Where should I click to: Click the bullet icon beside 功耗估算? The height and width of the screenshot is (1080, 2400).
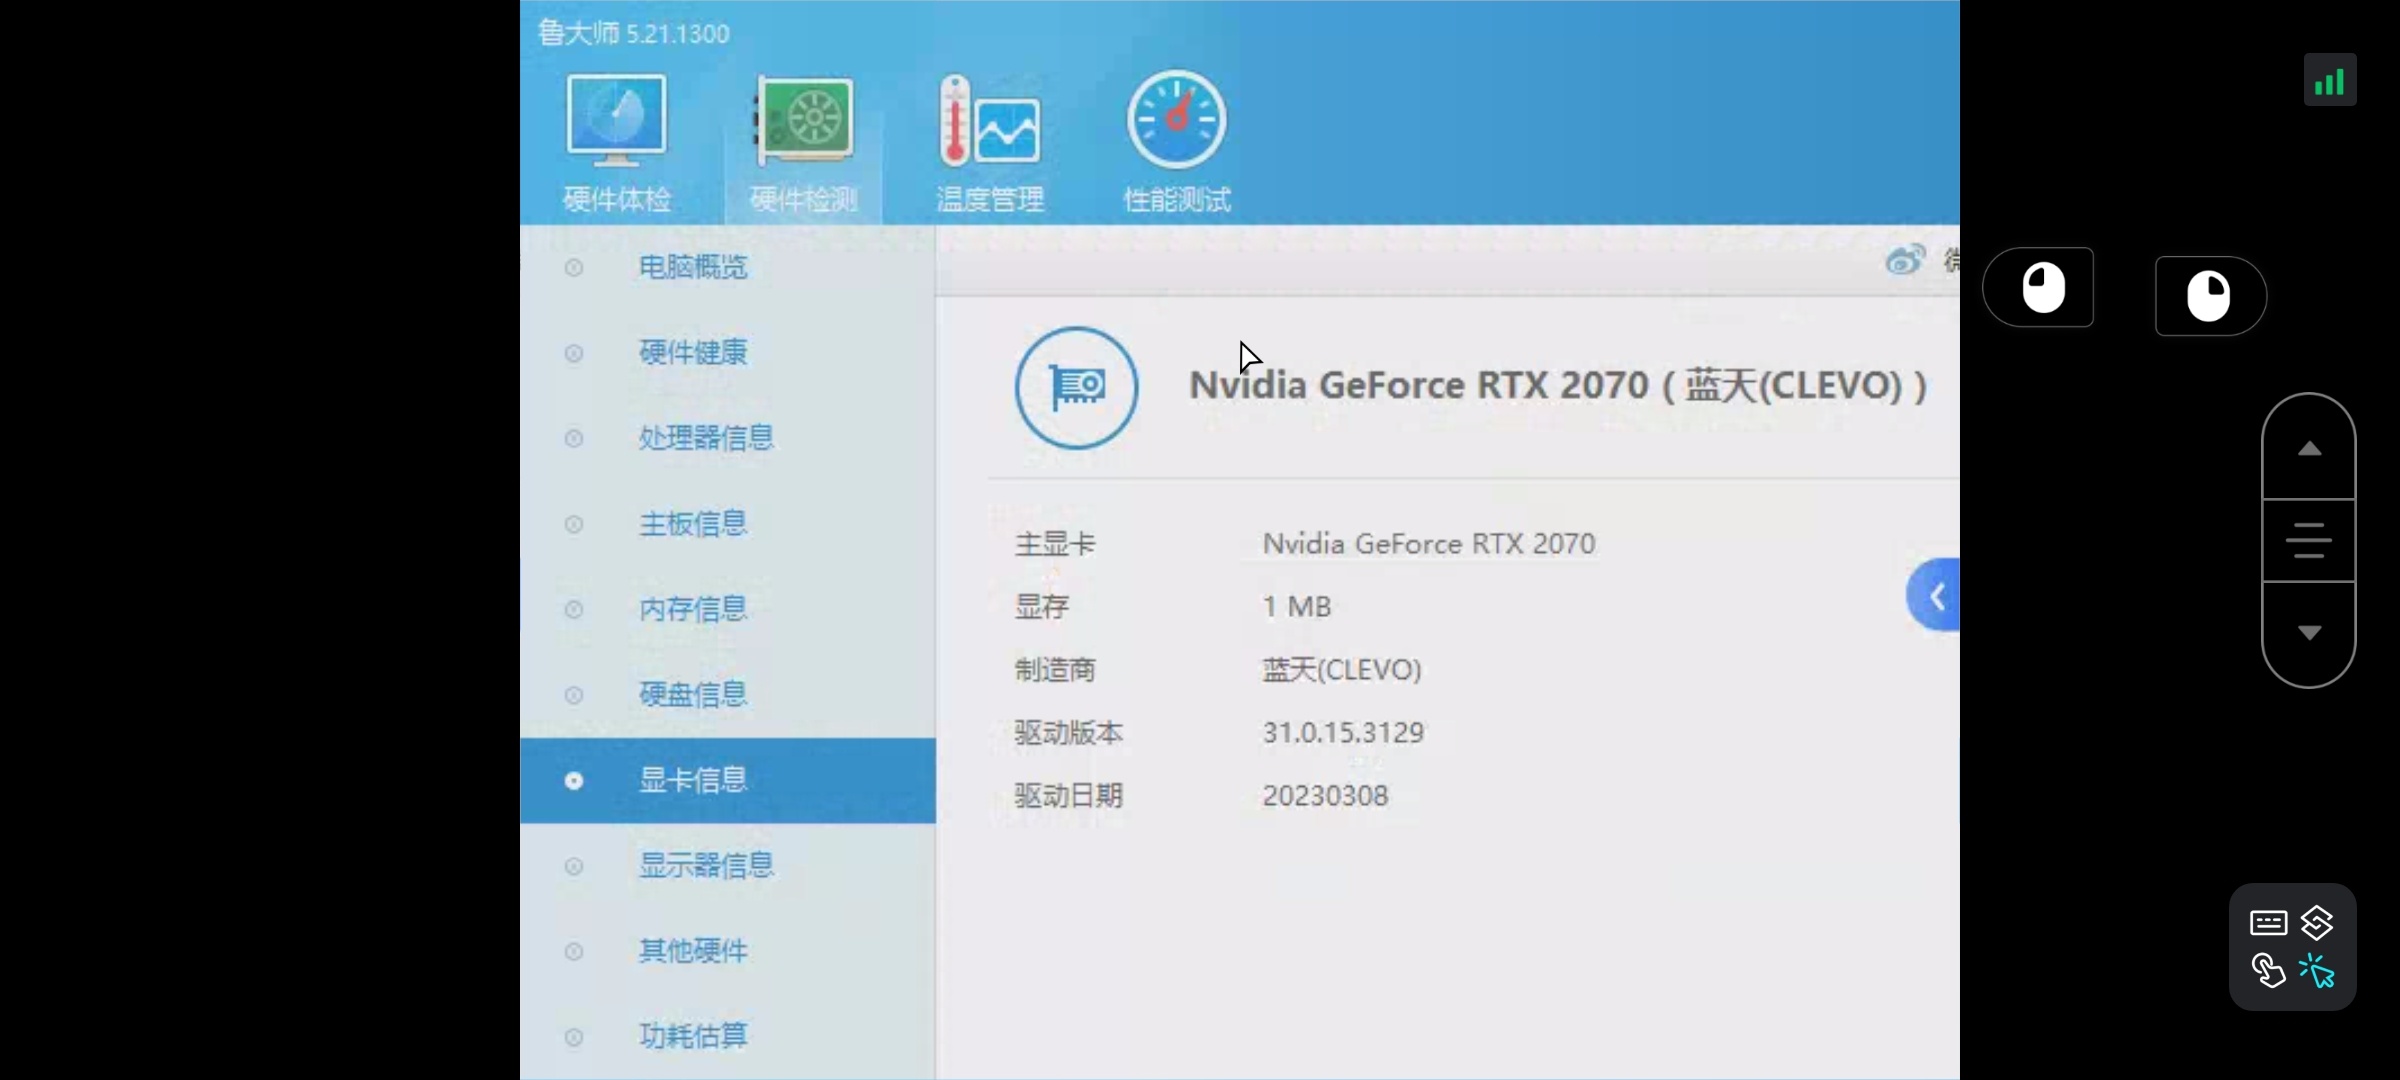(x=574, y=1037)
